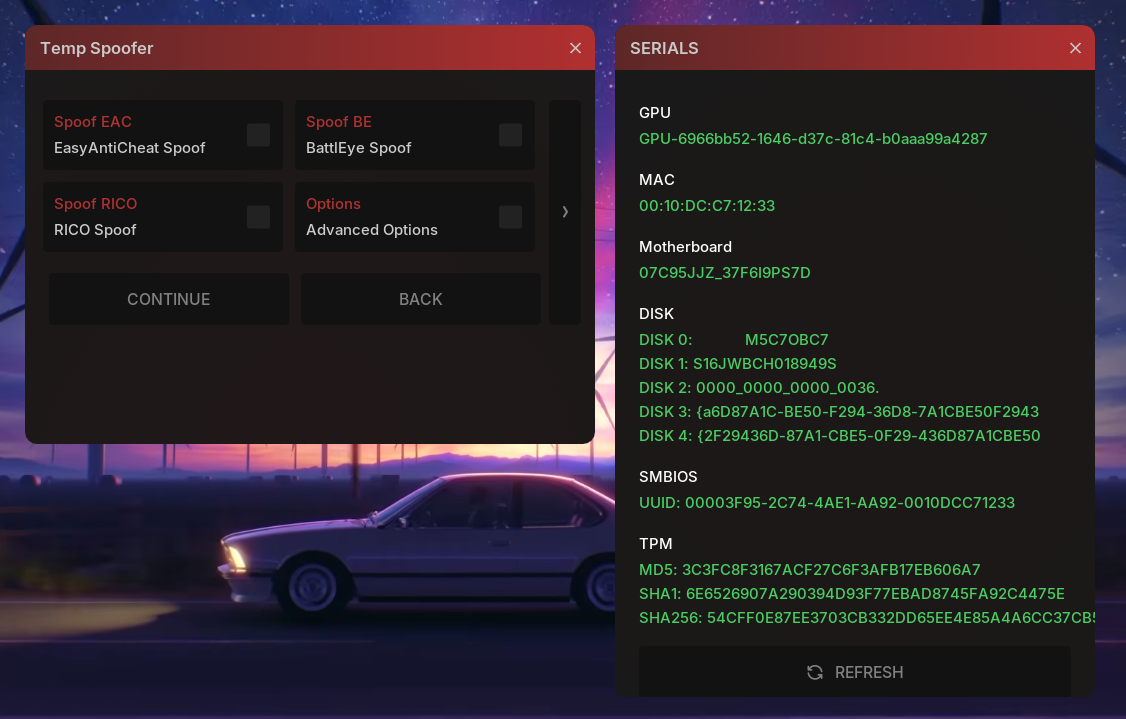This screenshot has height=719, width=1126.
Task: Click the refresh arrows icon
Action: coord(815,672)
